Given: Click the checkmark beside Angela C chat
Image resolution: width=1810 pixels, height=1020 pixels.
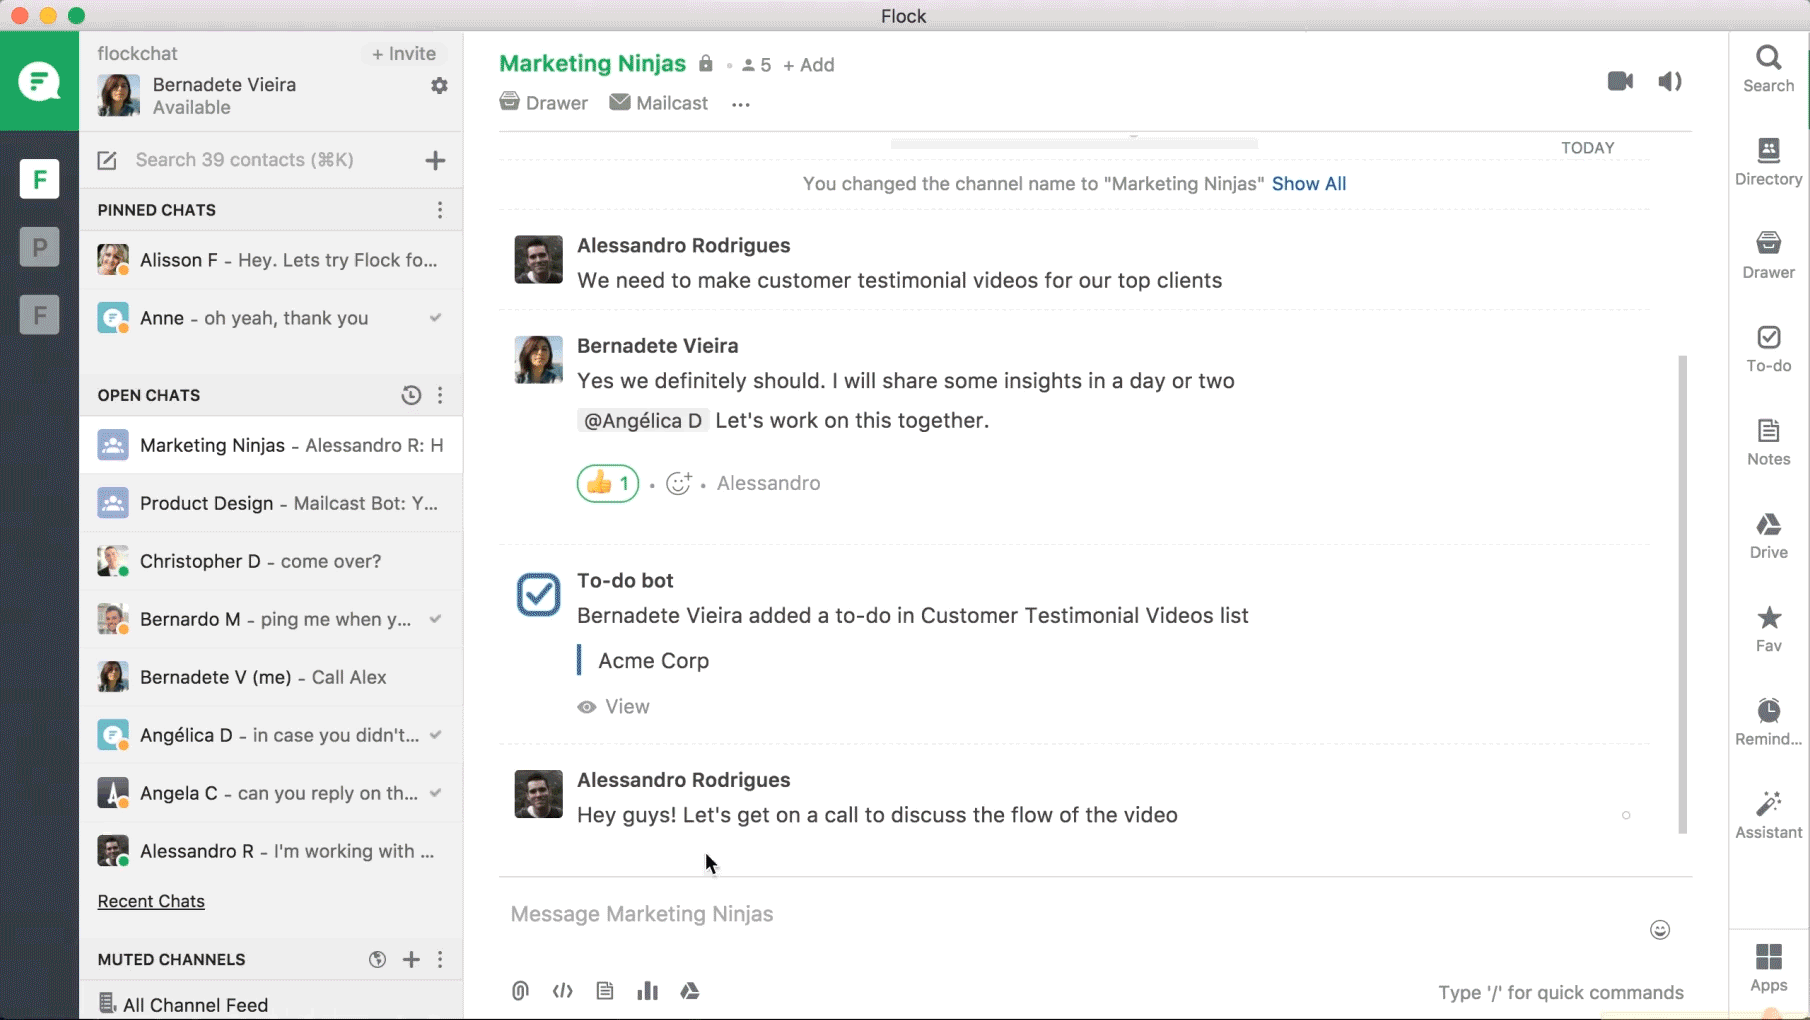Looking at the screenshot, I should pyautogui.click(x=435, y=793).
